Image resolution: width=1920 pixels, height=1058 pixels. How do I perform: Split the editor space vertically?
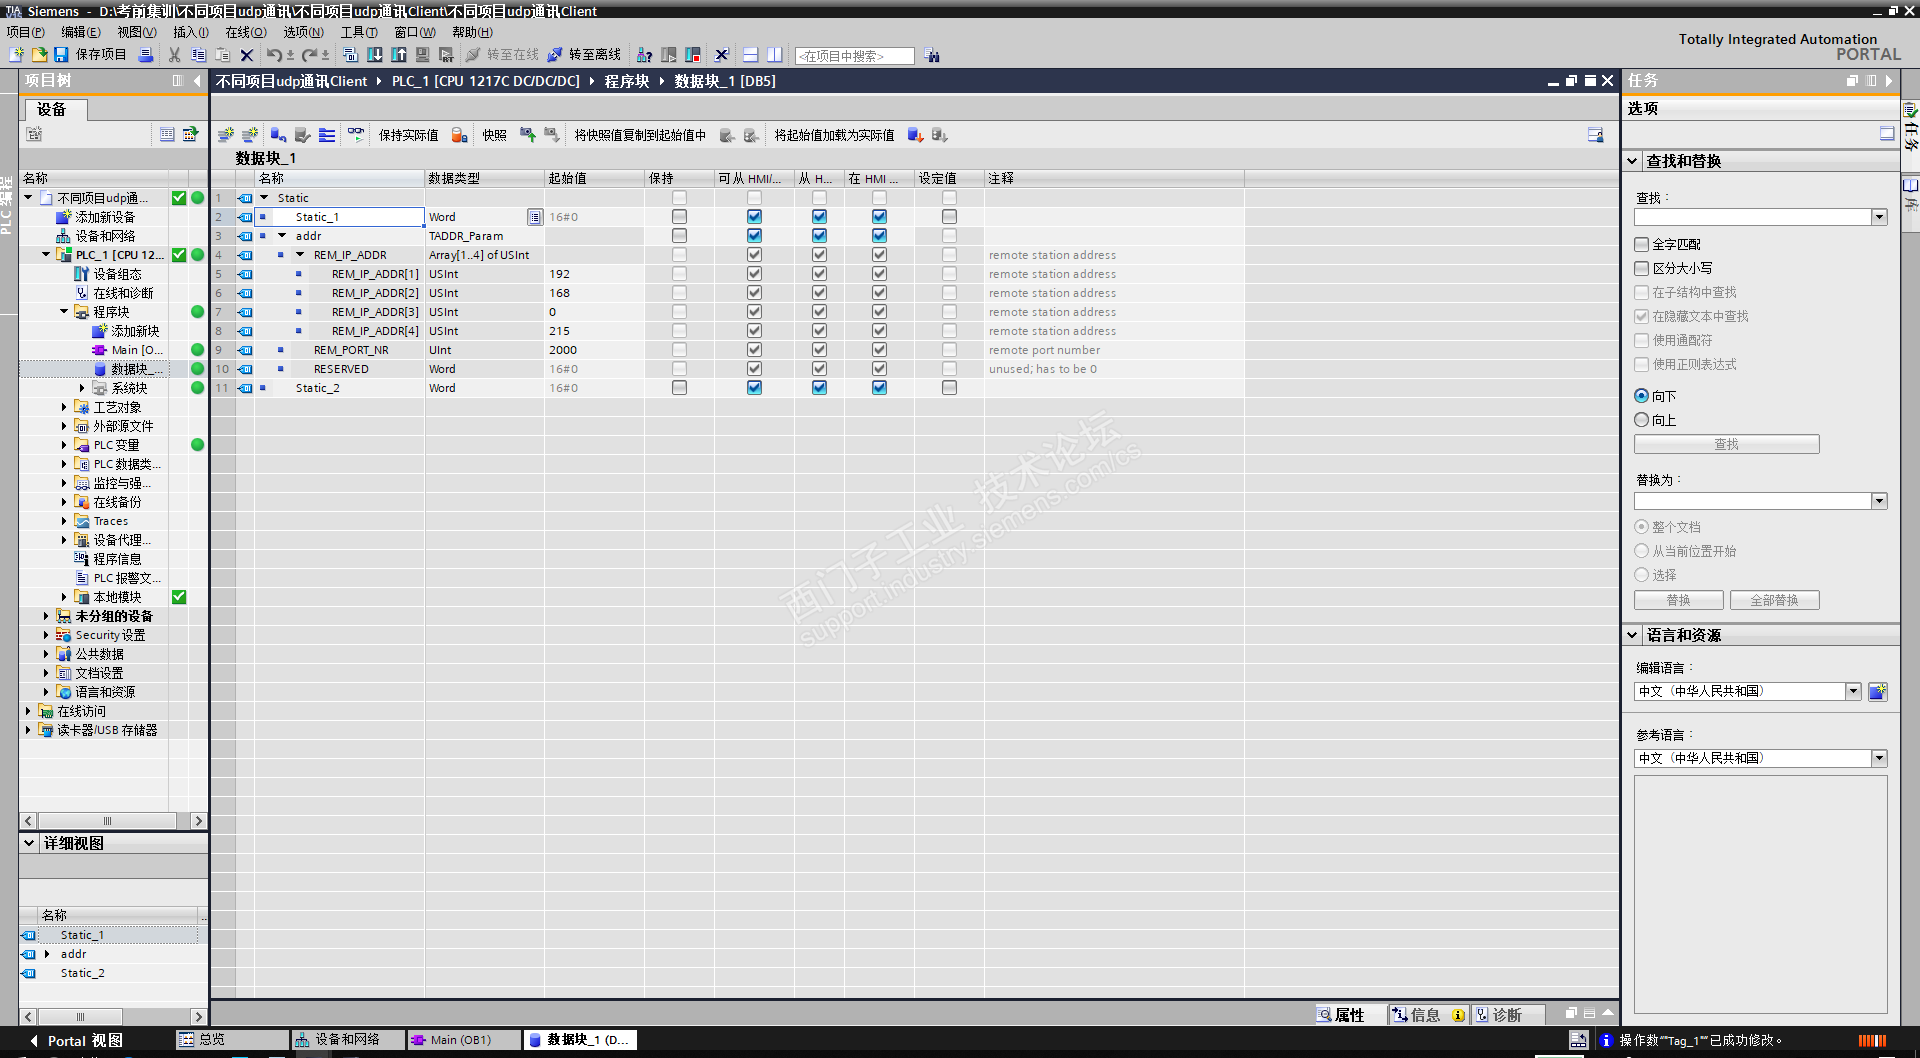pos(775,55)
